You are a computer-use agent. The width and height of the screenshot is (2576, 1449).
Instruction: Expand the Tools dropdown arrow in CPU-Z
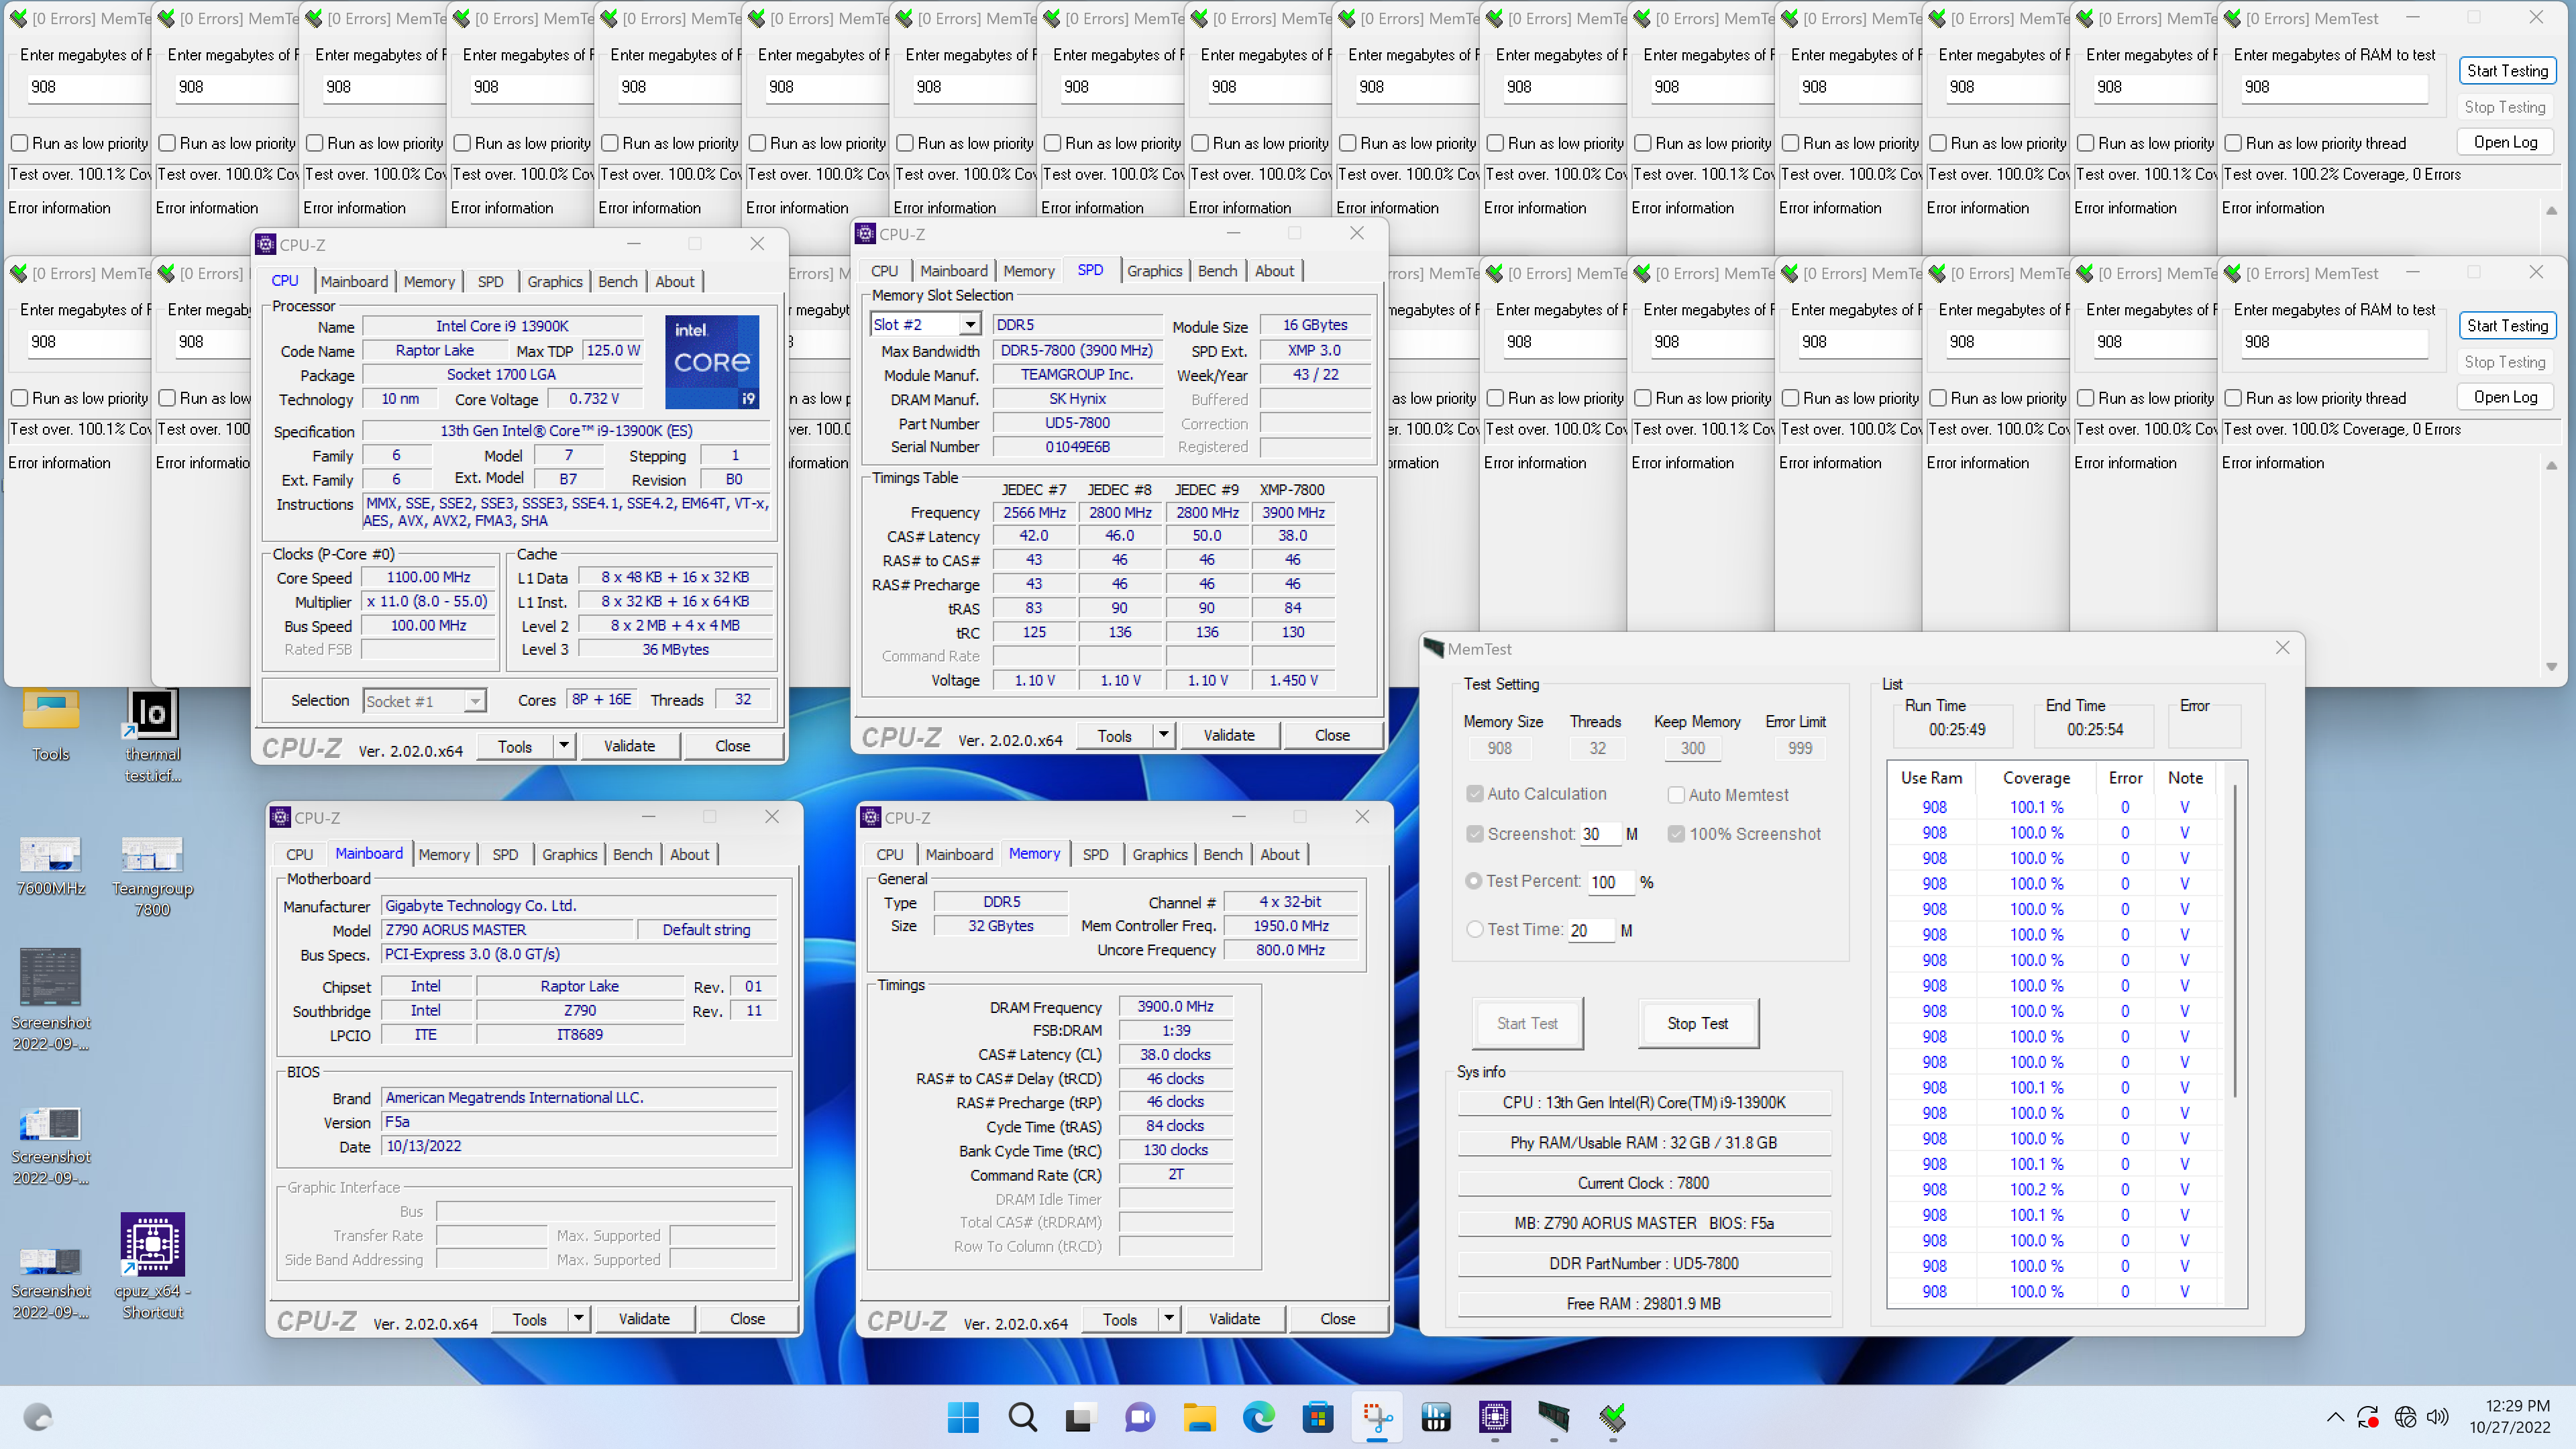(563, 745)
